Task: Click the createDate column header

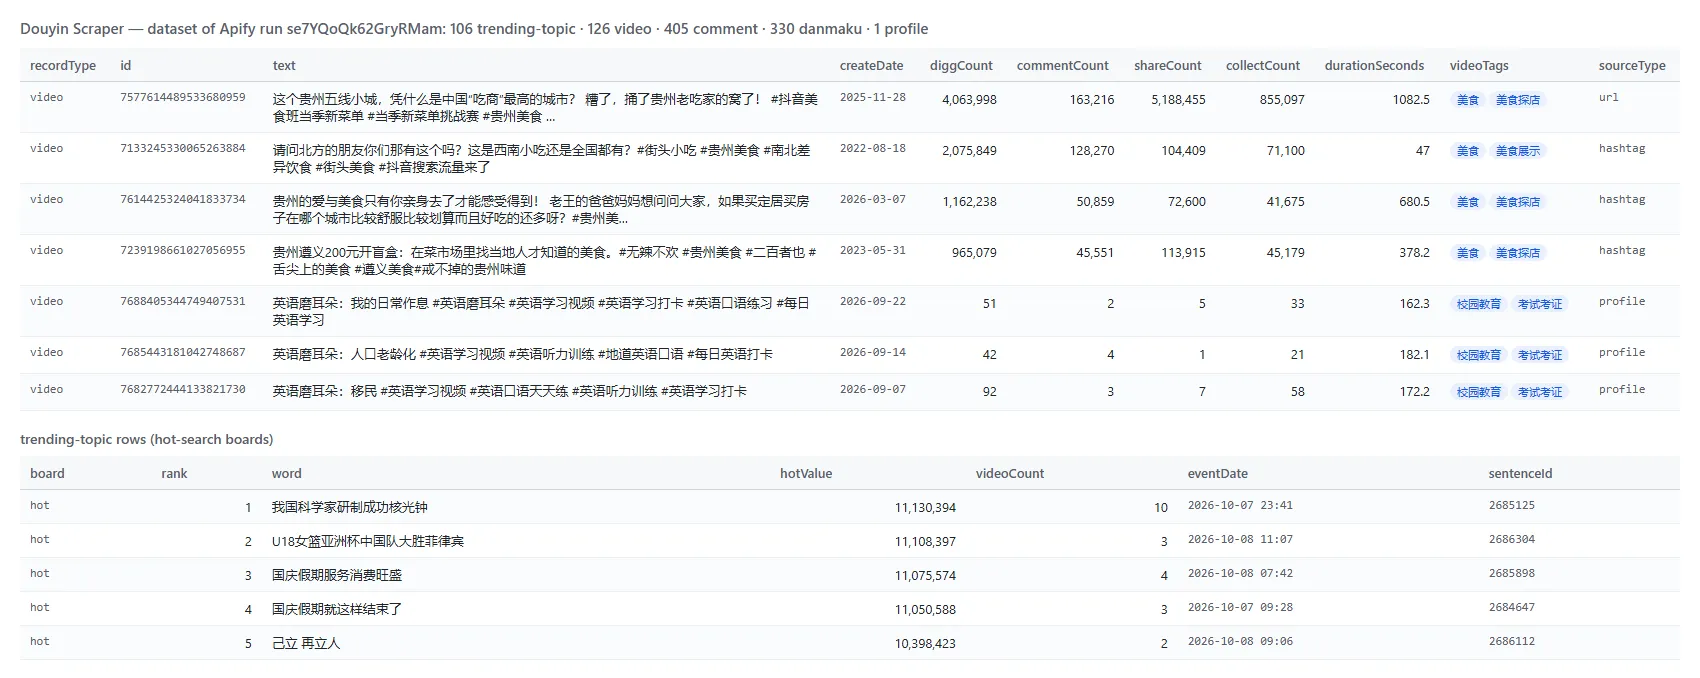Action: (871, 66)
